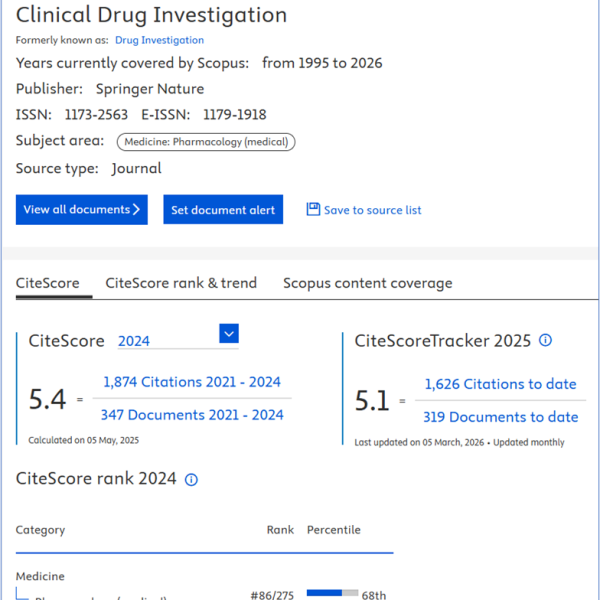Open the CiteScore rank & trend tab
This screenshot has height=600, width=600.
181,283
